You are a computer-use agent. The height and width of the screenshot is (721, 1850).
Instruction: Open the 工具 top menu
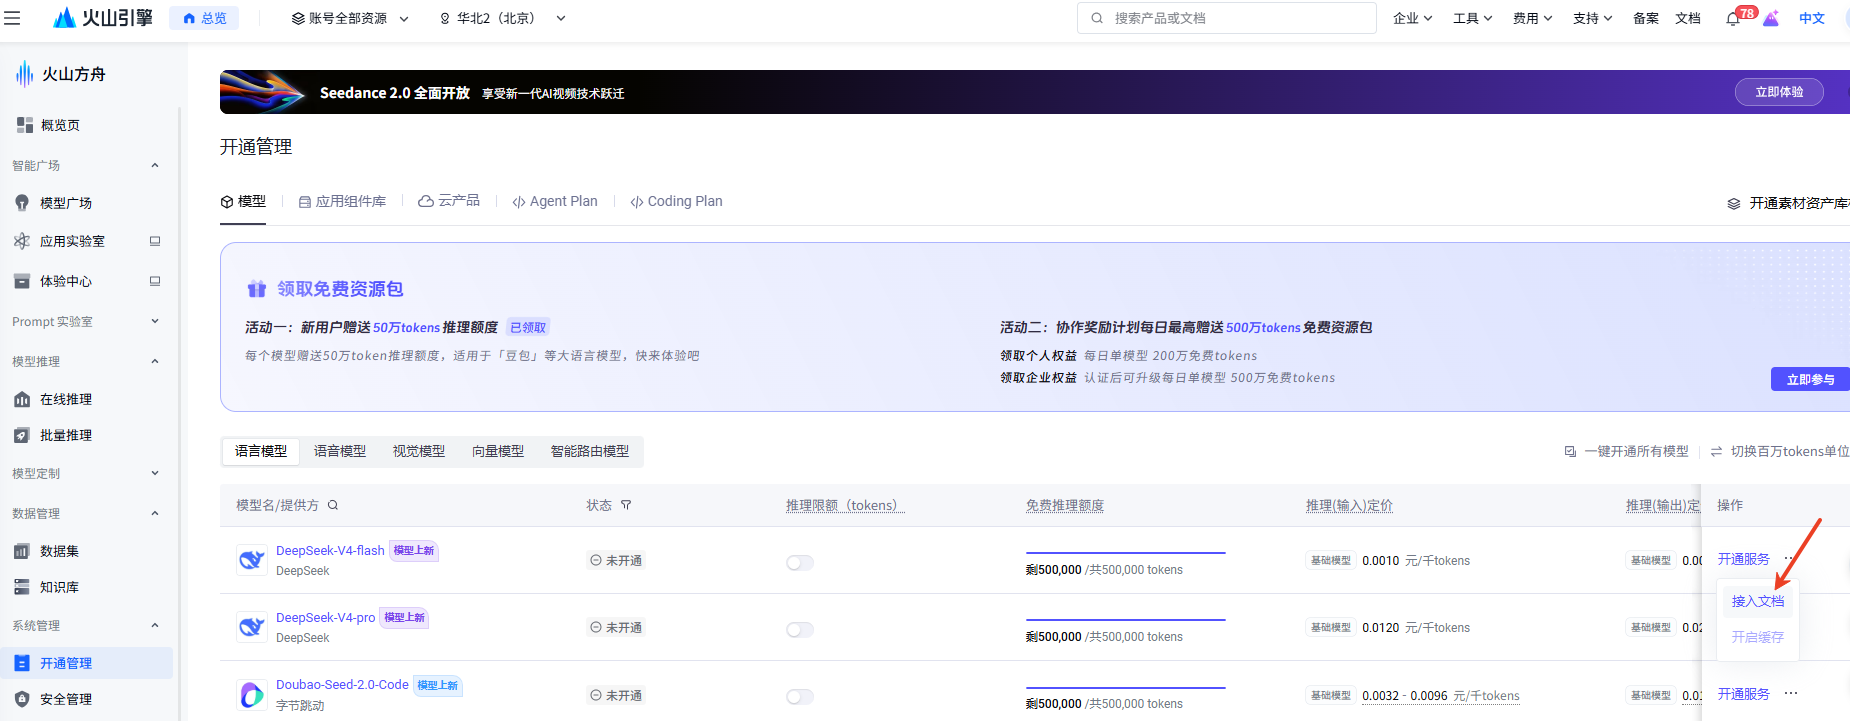point(1473,18)
